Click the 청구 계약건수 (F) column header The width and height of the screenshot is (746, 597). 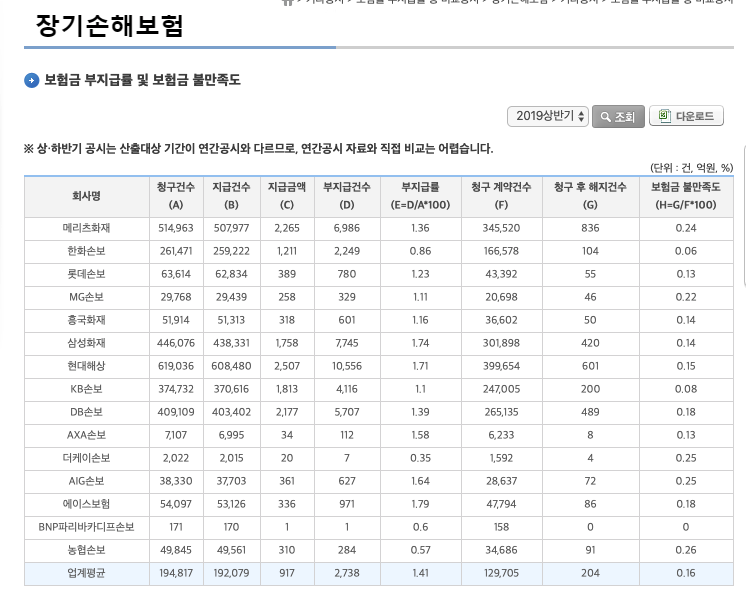[501, 196]
